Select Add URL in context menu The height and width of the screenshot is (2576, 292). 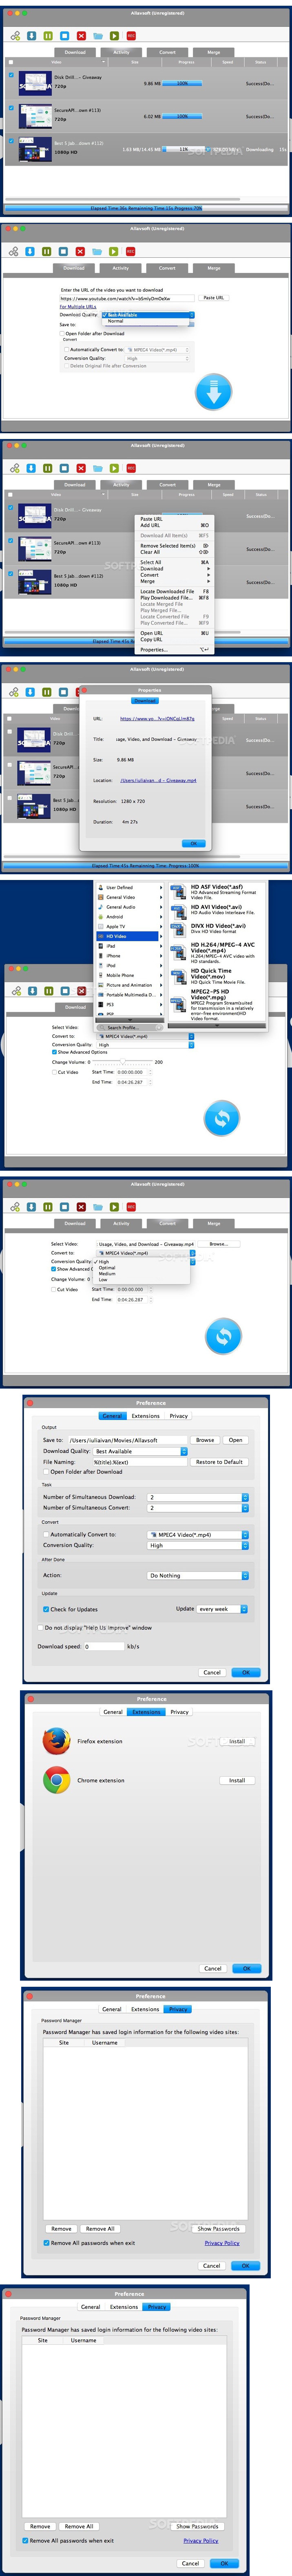point(175,525)
